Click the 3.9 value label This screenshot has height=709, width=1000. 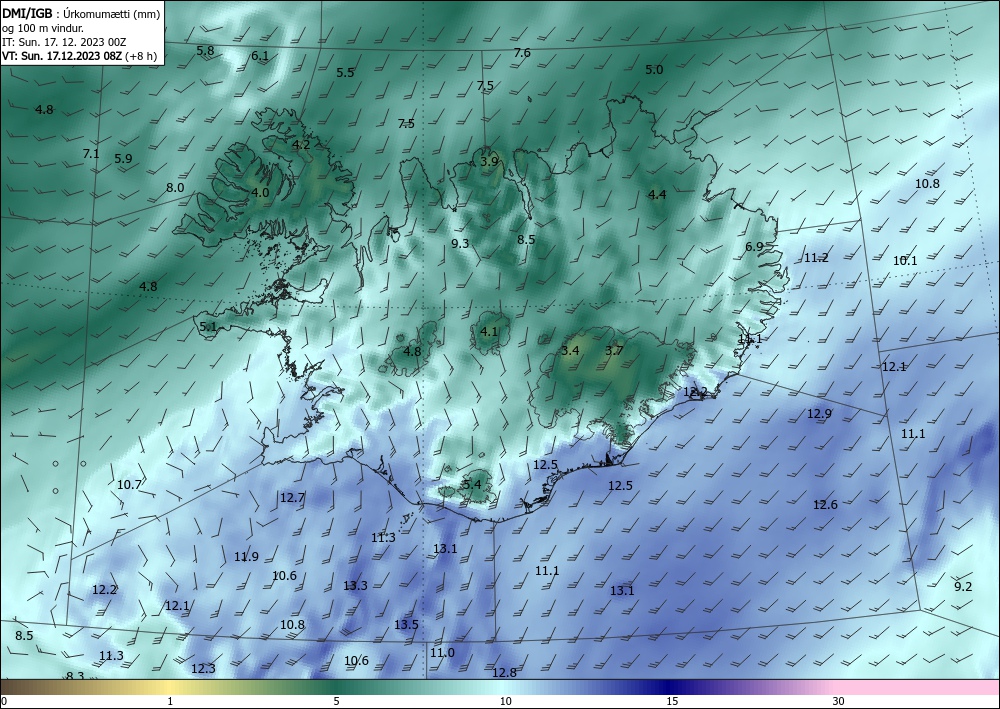point(489,162)
